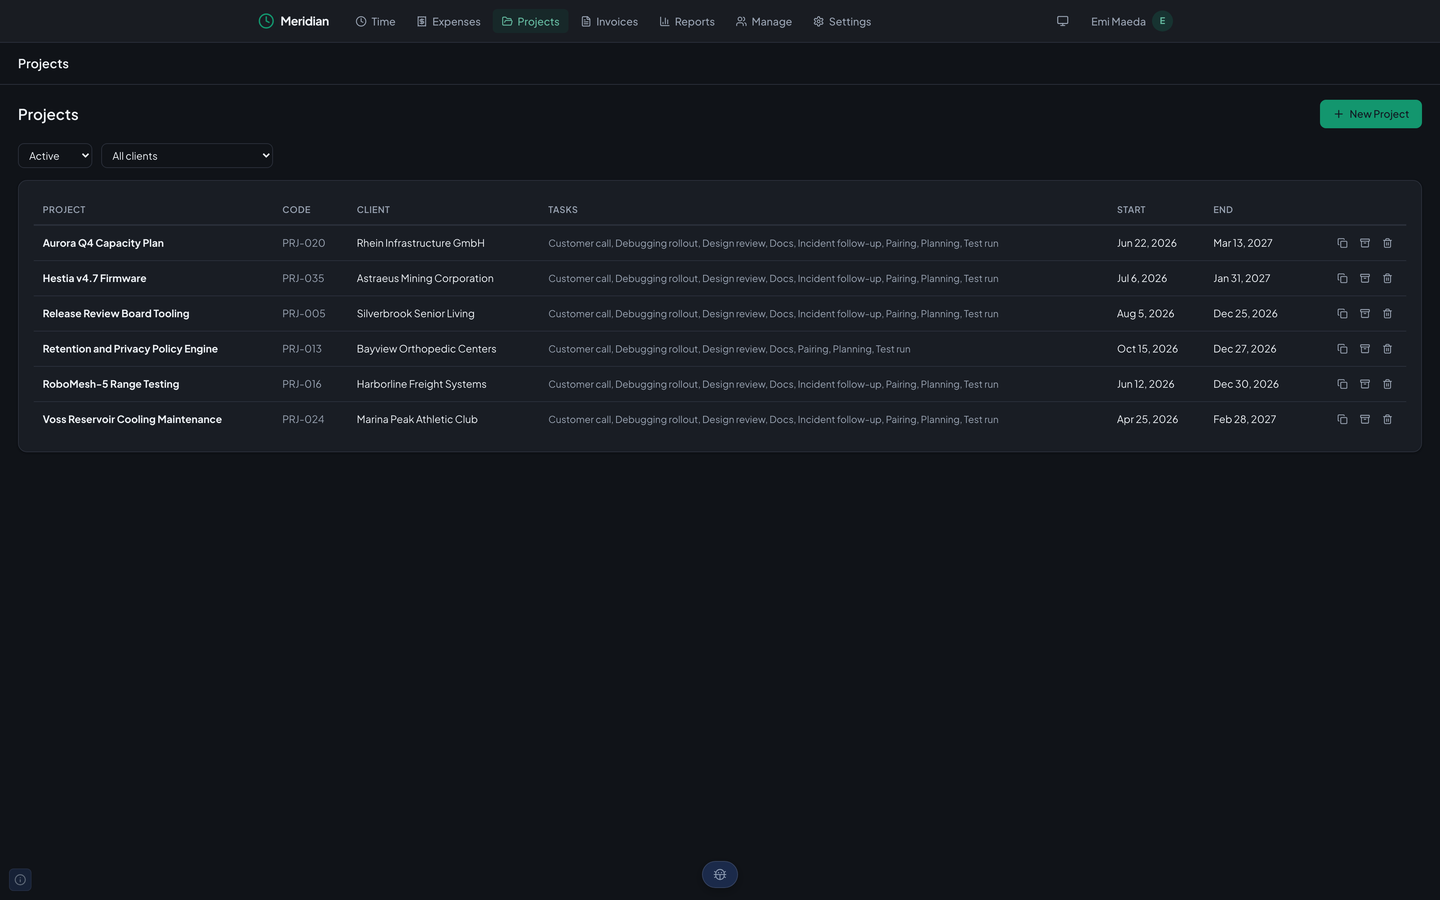Duplicate the Aurora Q4 Capacity Plan project
This screenshot has height=900, width=1440.
[1342, 243]
